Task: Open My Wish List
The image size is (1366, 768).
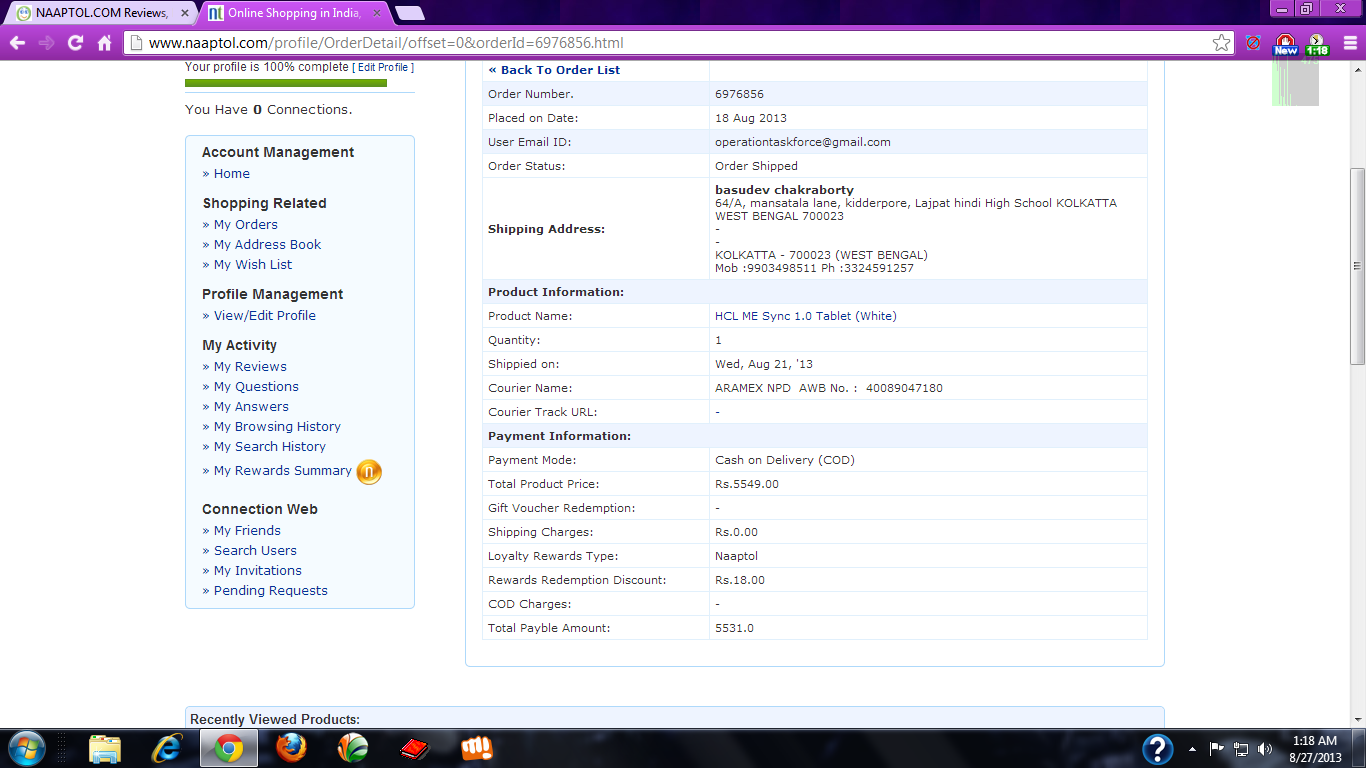Action: [253, 265]
